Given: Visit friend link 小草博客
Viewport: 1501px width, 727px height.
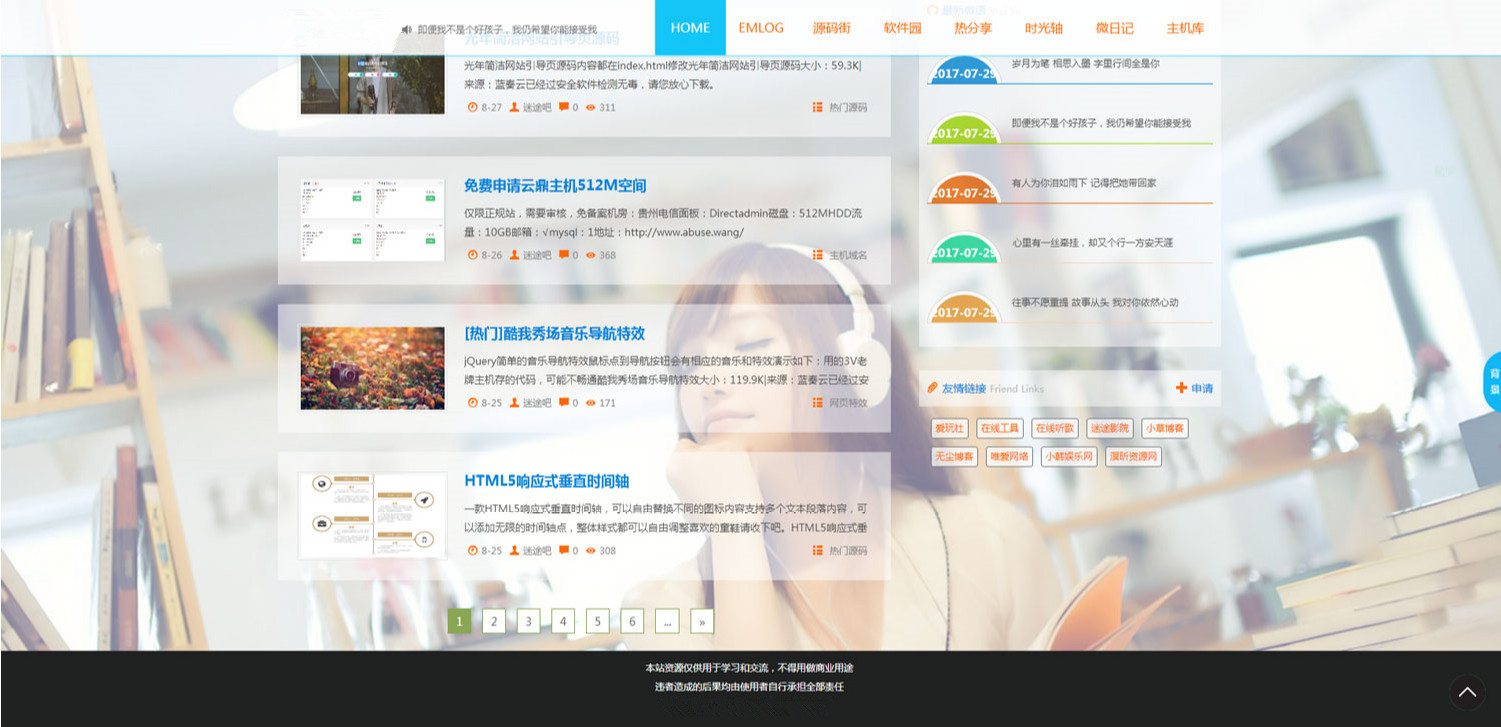Looking at the screenshot, I should point(1165,428).
